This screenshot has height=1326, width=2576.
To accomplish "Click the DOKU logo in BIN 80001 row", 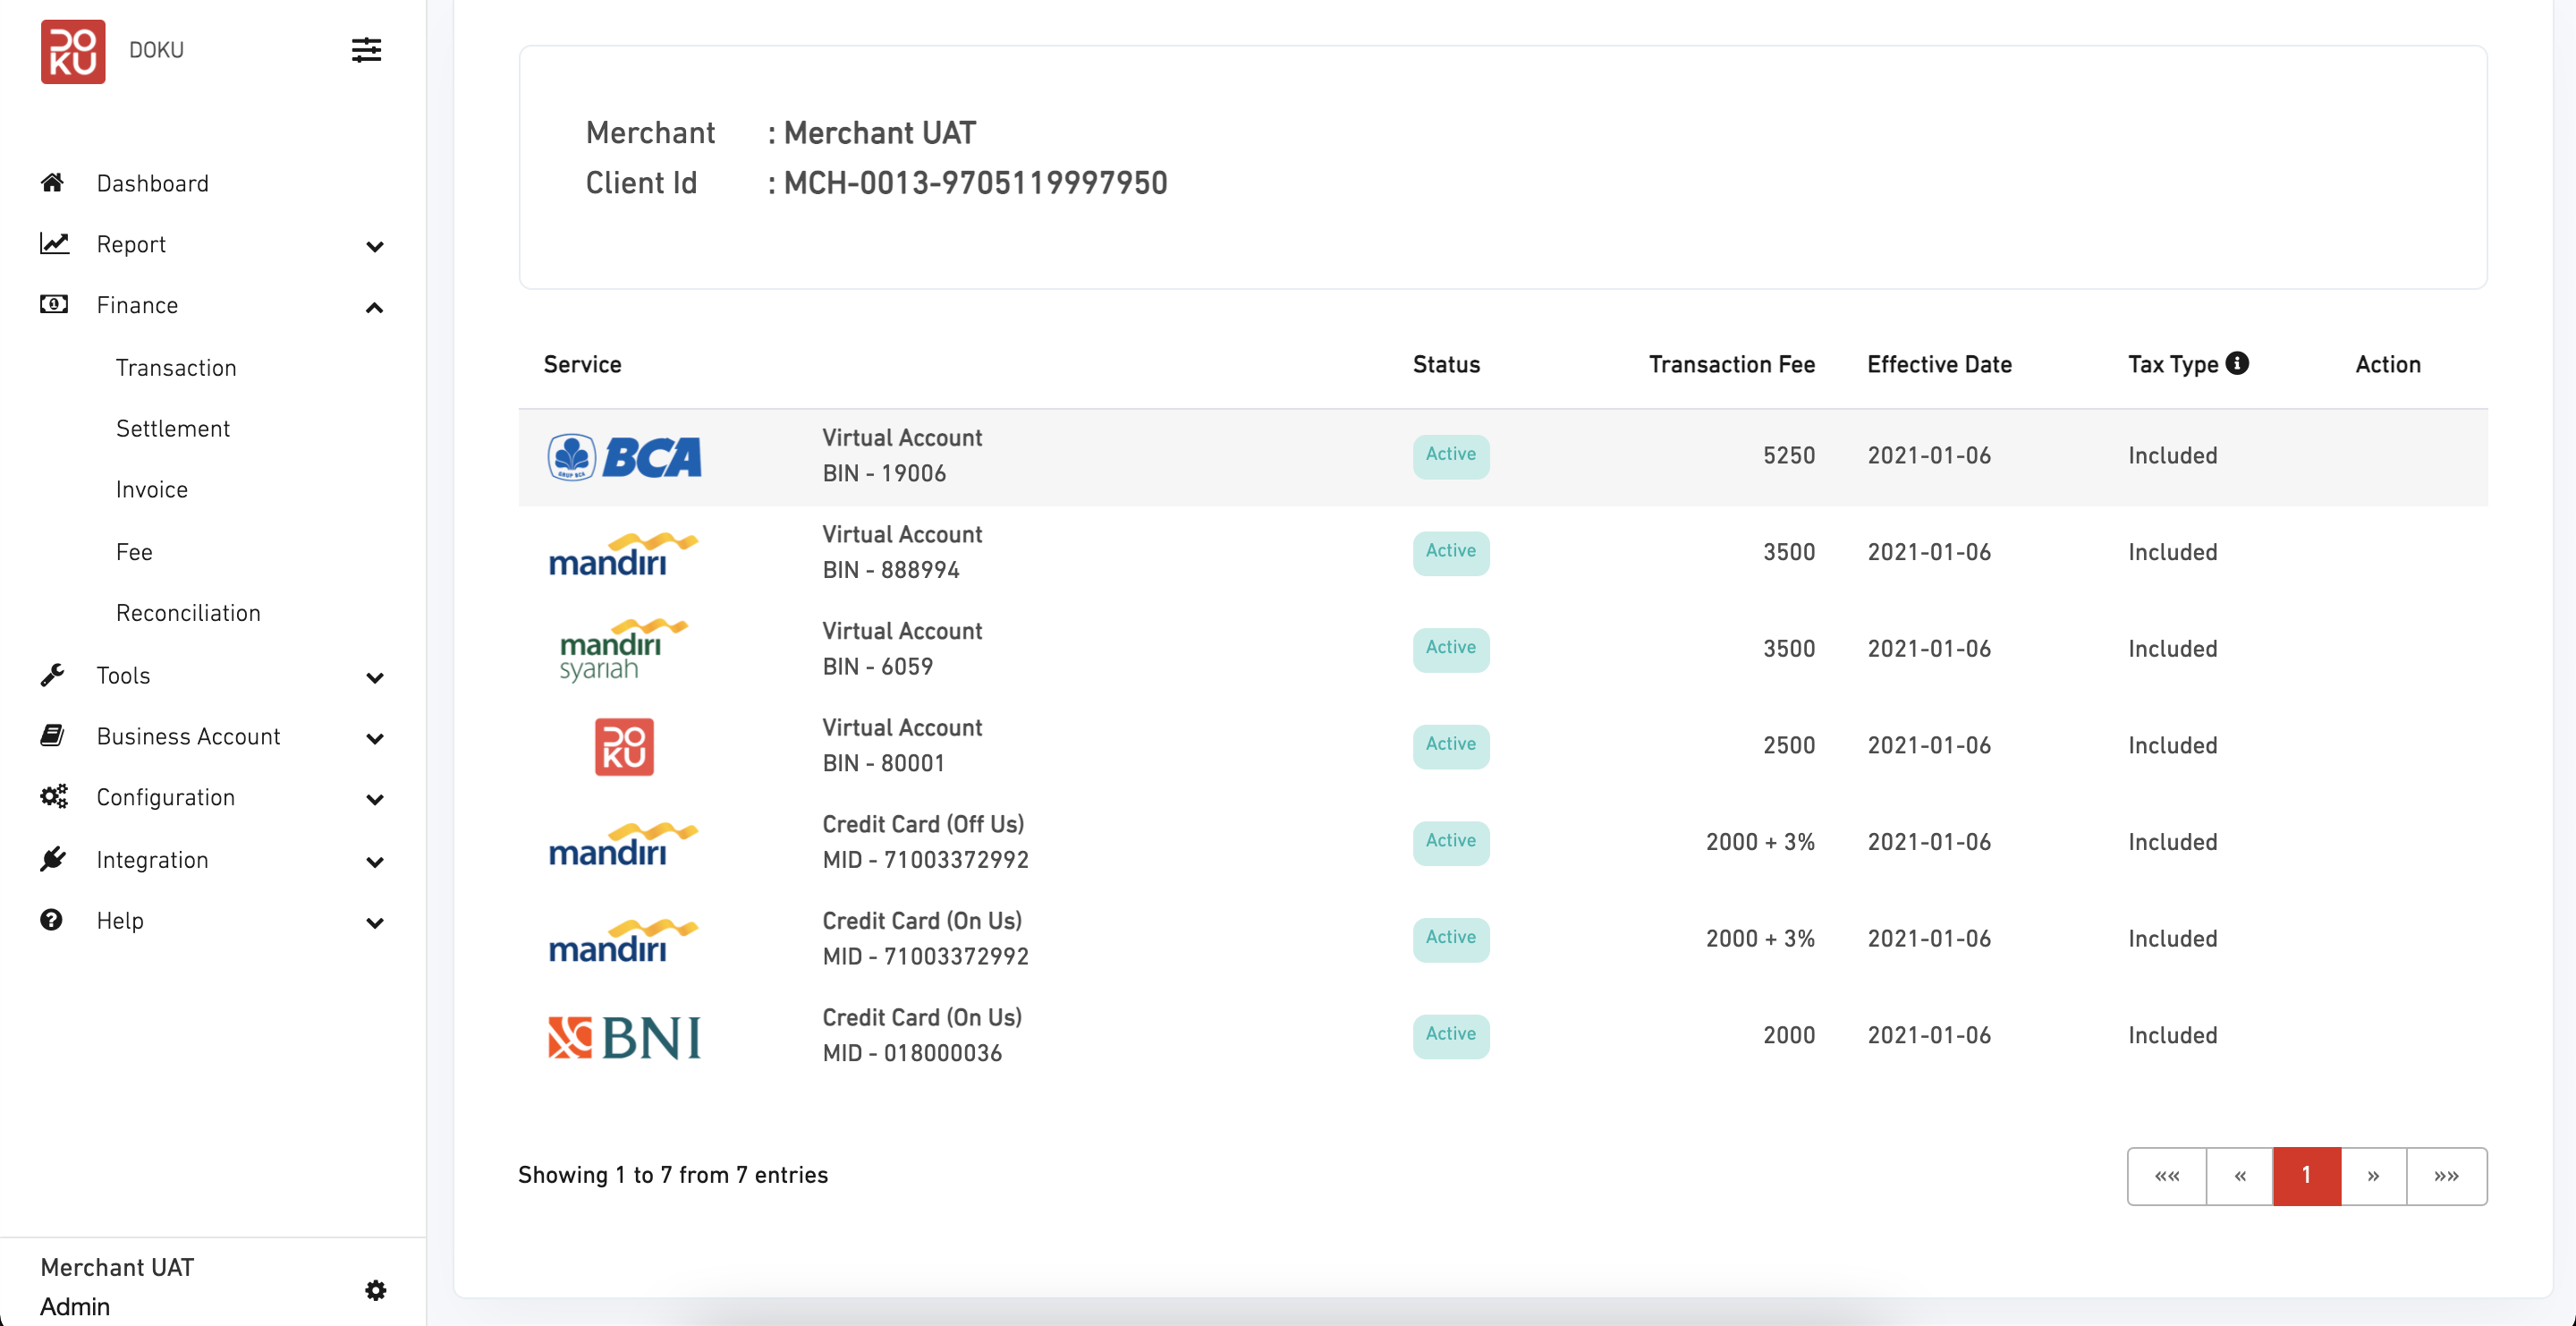I will point(624,747).
